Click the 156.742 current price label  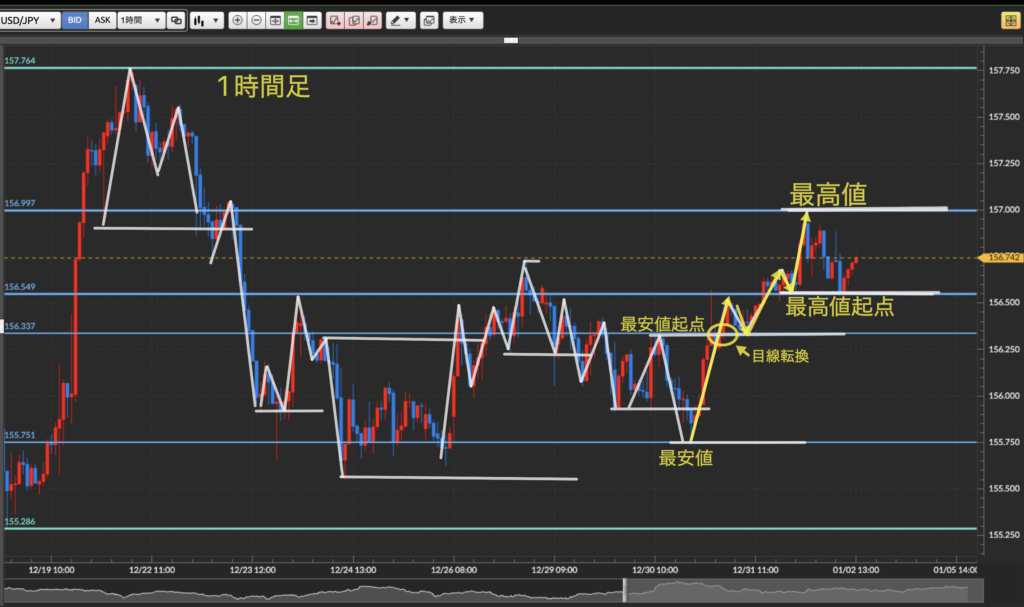[x=1002, y=258]
